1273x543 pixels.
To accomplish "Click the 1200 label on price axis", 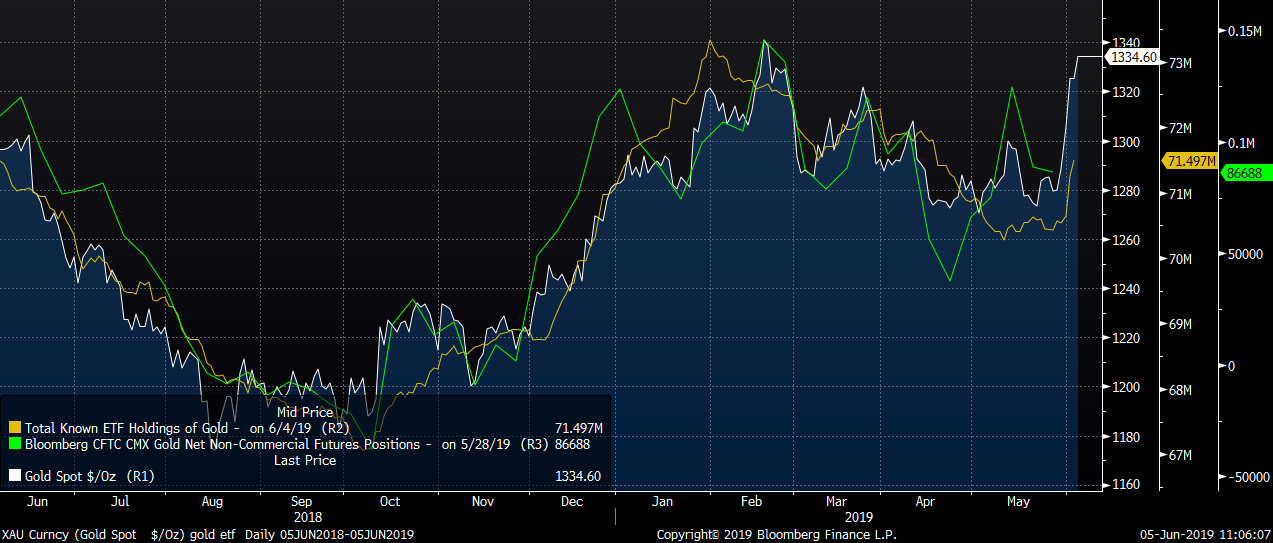I will click(x=1126, y=388).
